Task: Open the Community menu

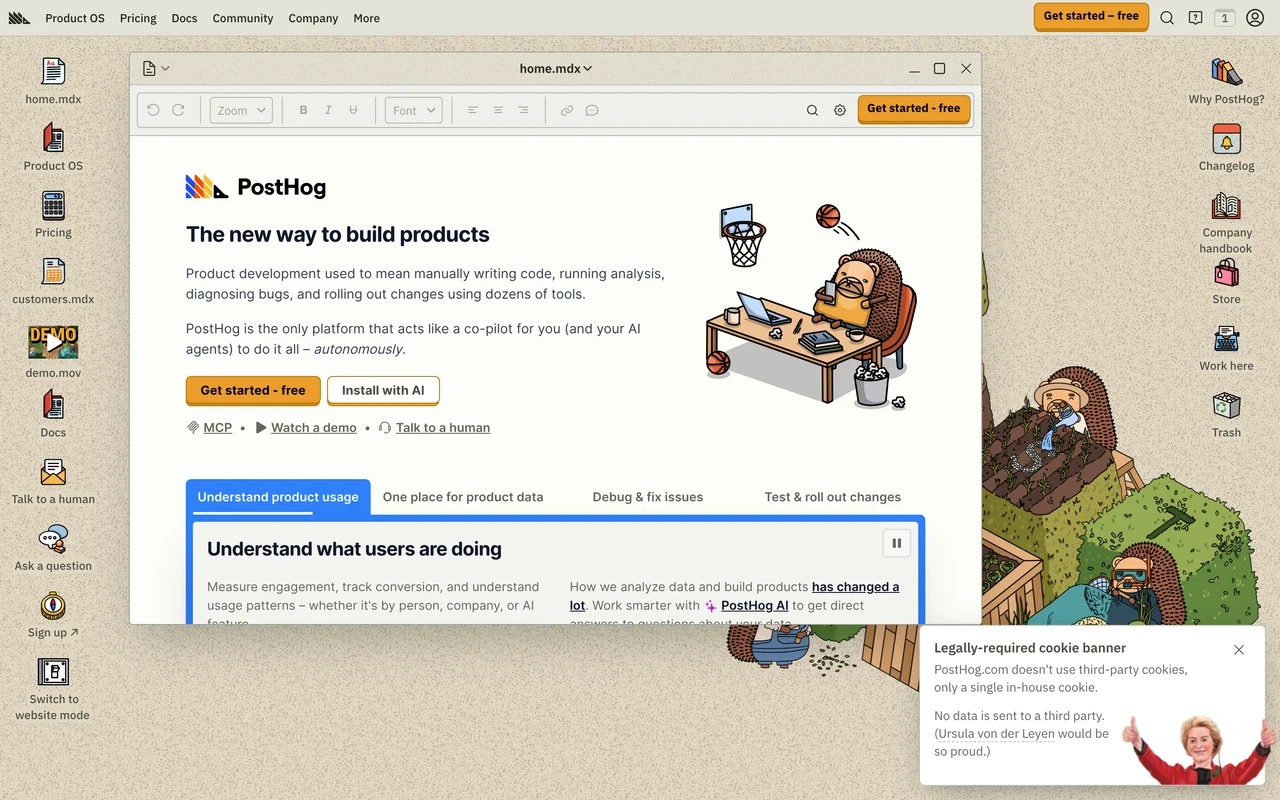Action: 243,18
